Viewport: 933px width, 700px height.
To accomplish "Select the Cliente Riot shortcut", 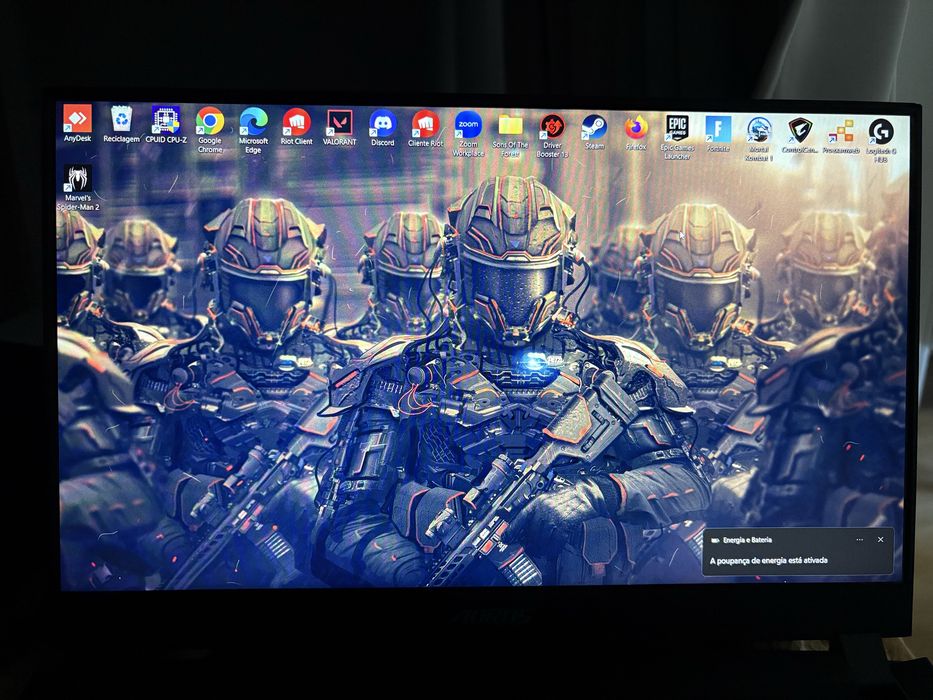I will pos(425,128).
